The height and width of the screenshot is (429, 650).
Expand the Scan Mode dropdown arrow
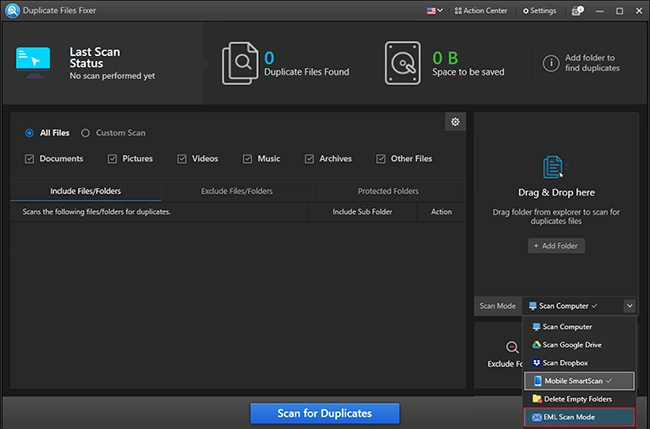coord(629,306)
